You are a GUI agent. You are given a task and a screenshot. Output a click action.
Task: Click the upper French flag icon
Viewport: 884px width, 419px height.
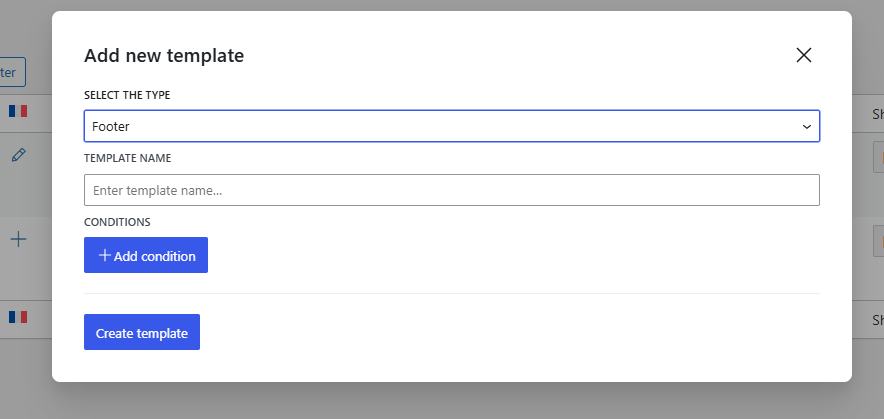18,111
